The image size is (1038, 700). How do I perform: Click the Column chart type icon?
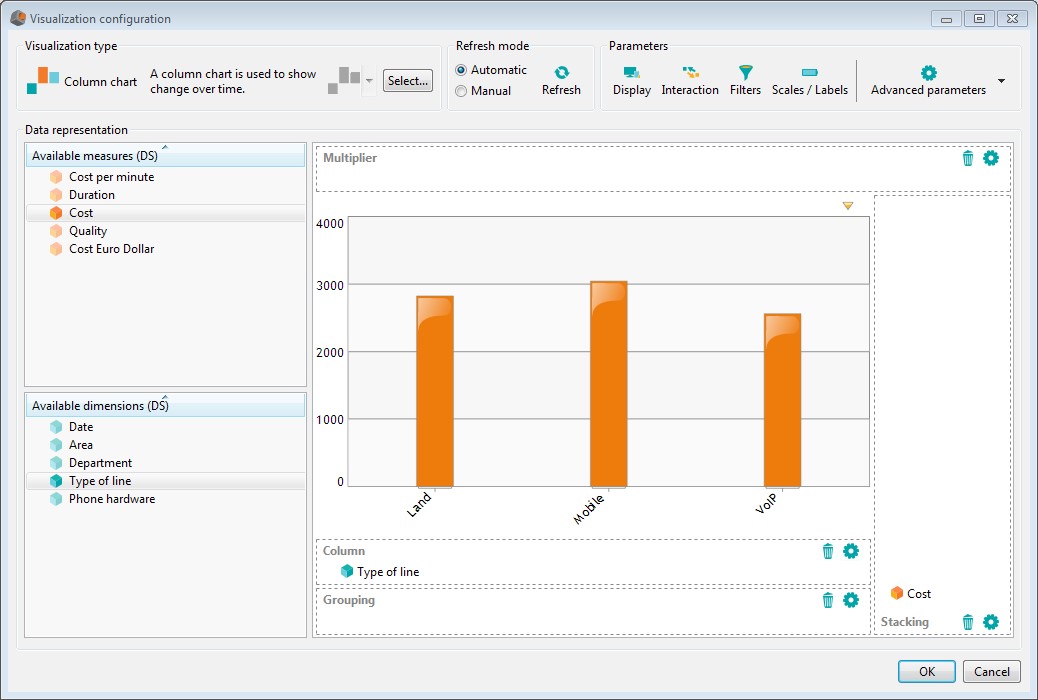43,81
